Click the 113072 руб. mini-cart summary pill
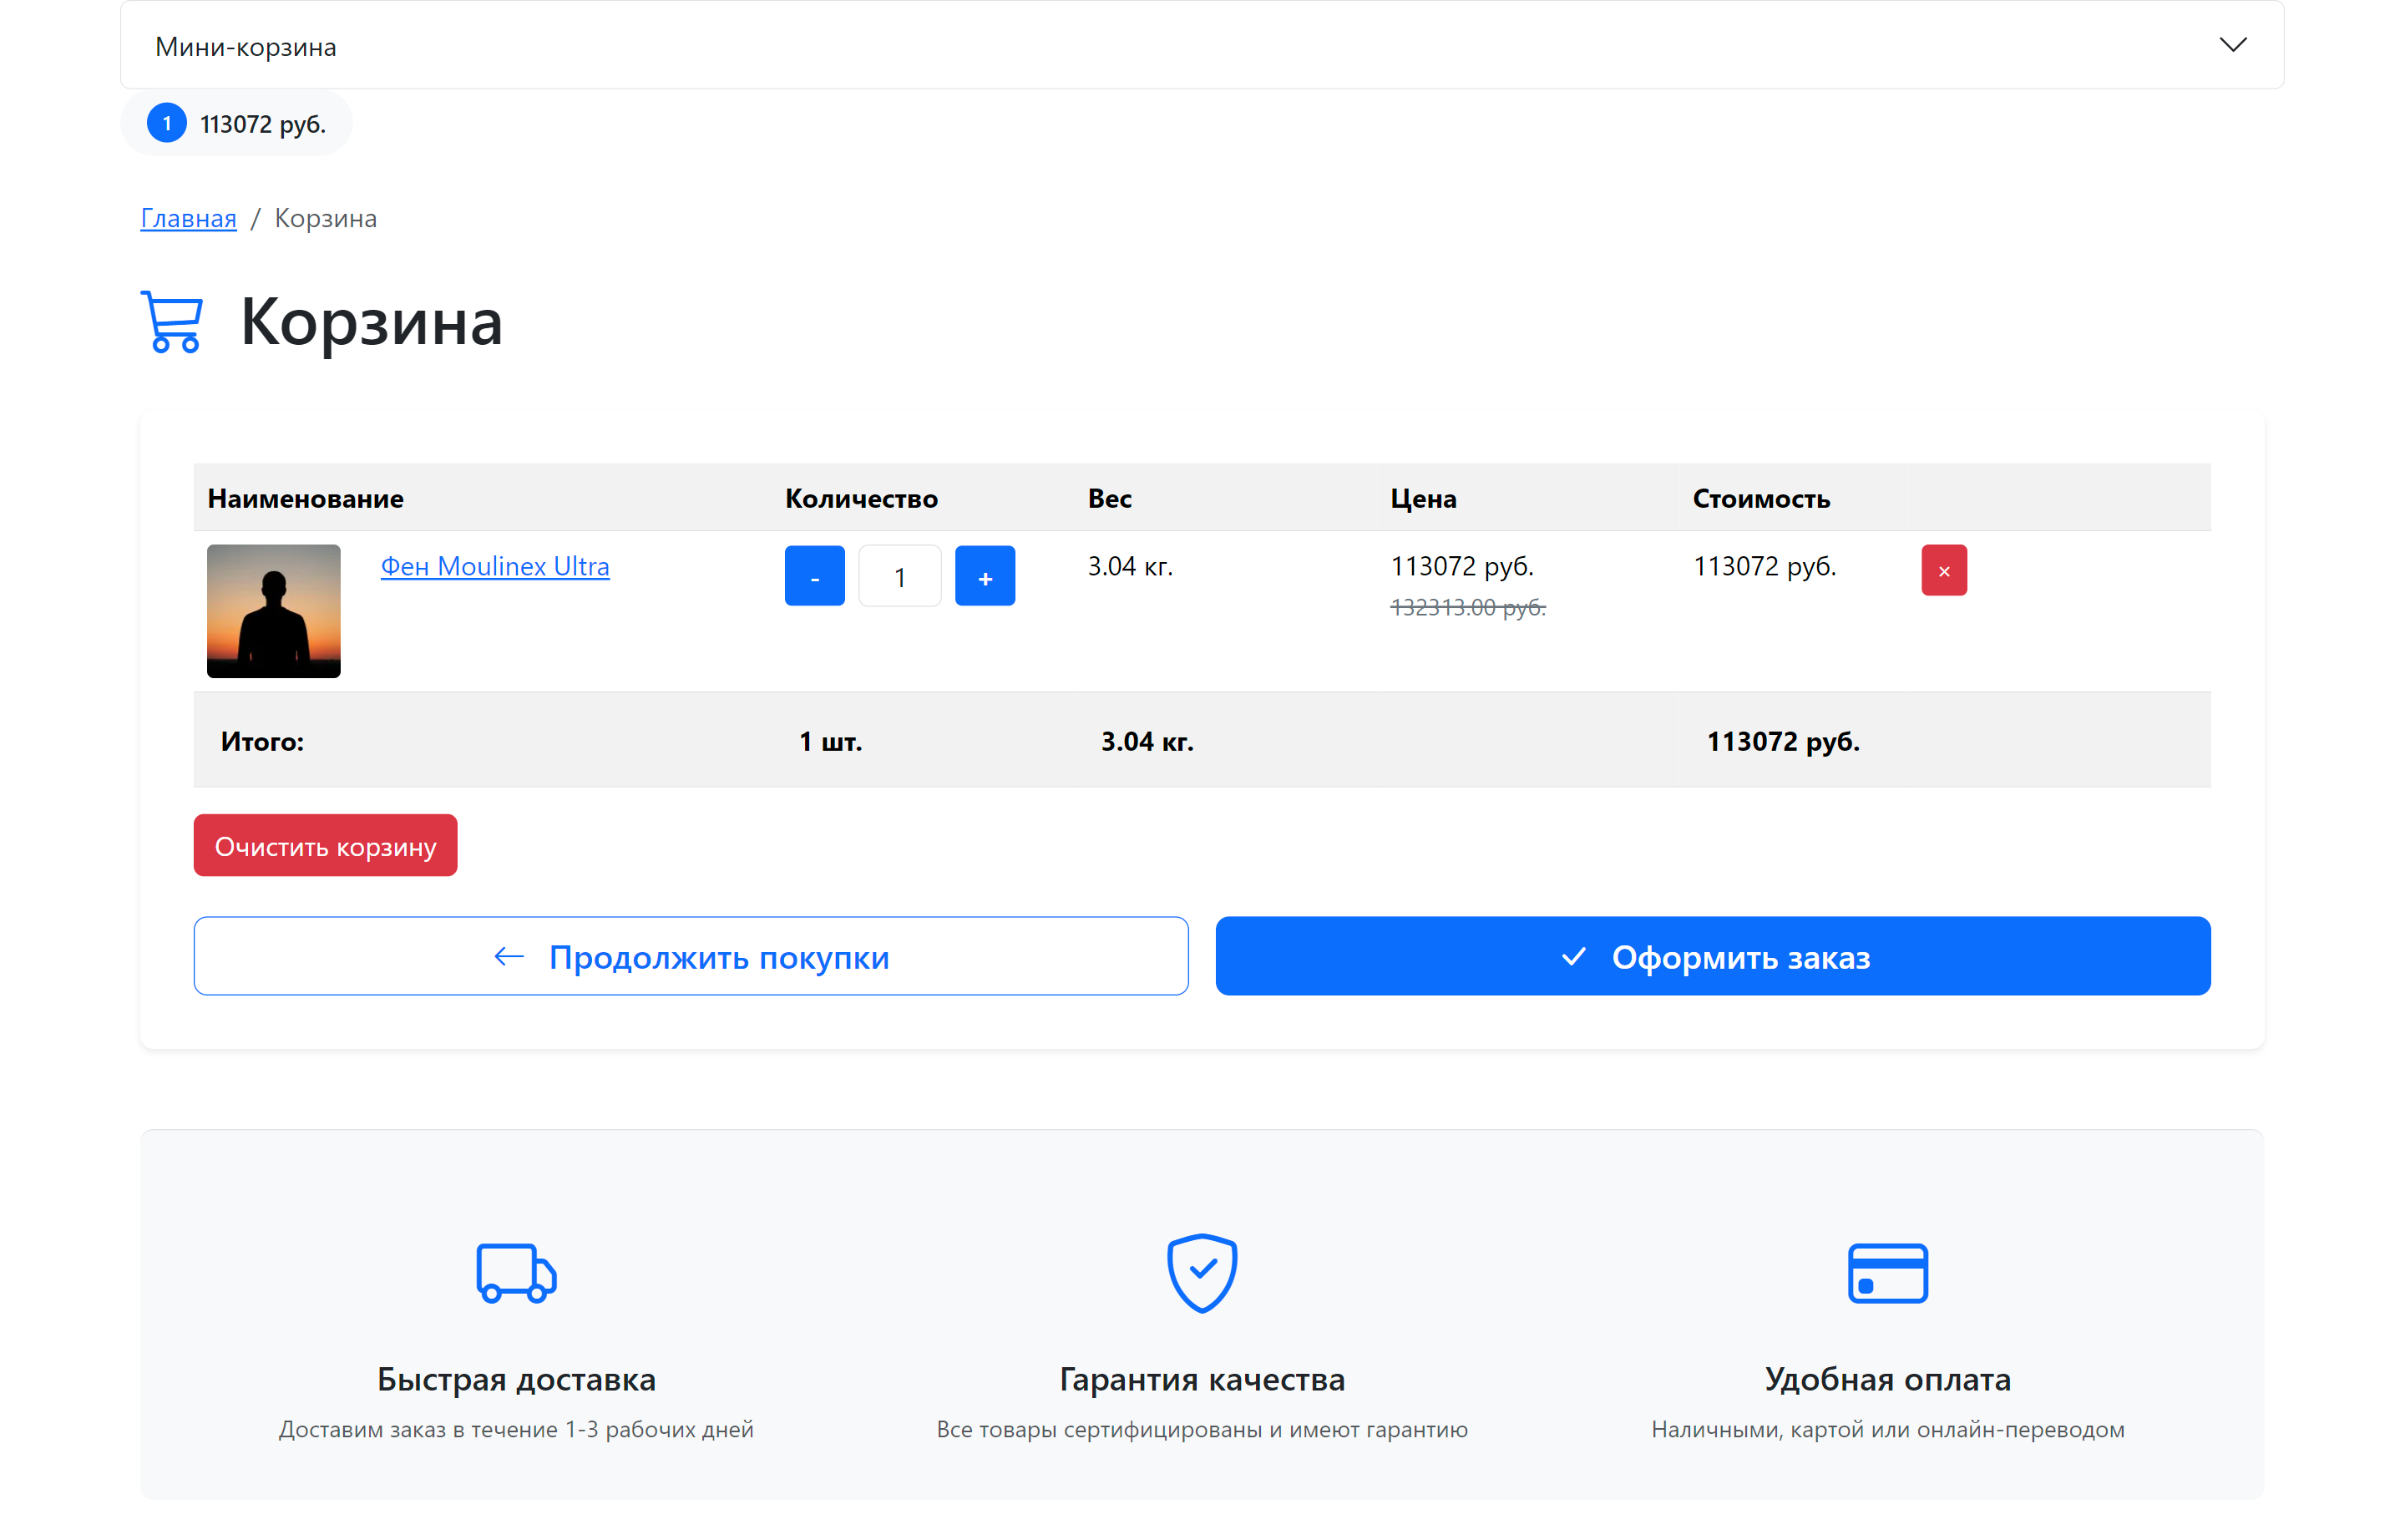 point(262,124)
